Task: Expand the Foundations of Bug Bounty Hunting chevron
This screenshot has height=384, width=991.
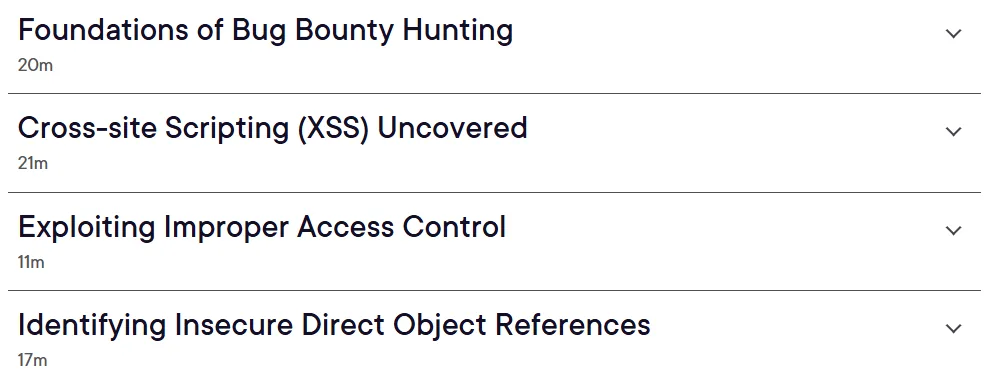Action: point(953,33)
